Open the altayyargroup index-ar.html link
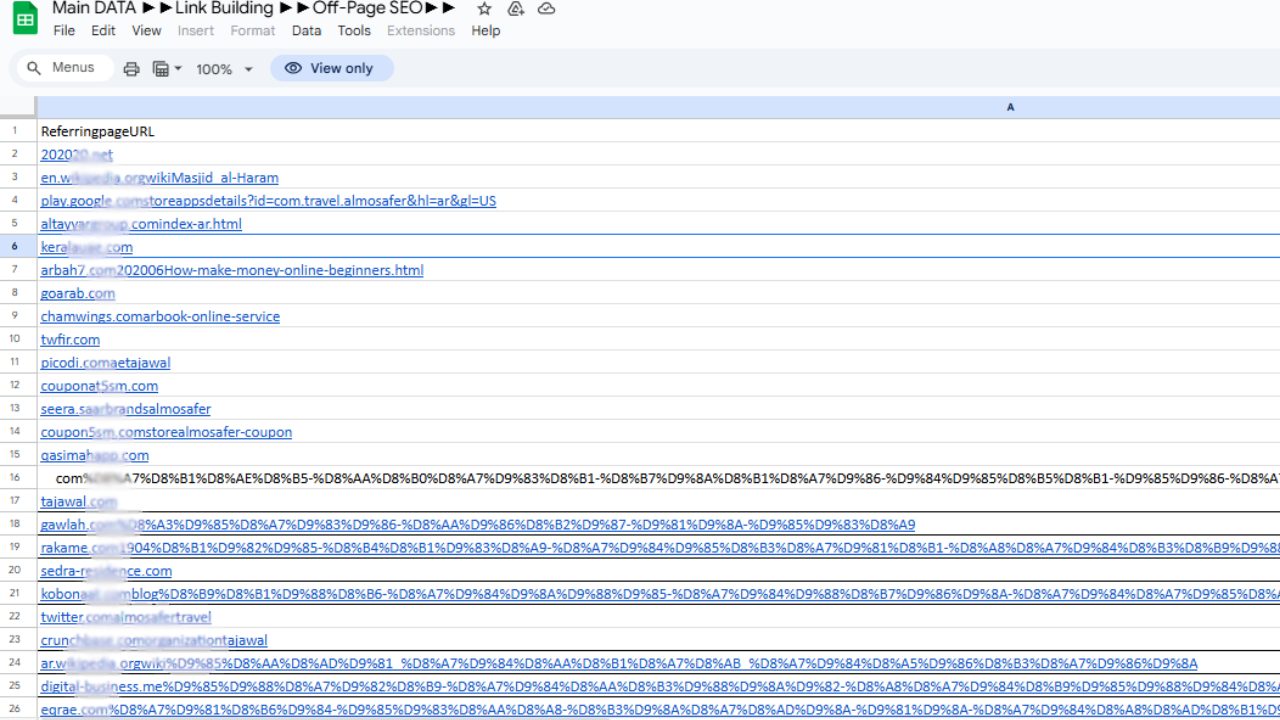This screenshot has height=720, width=1280. tap(141, 224)
